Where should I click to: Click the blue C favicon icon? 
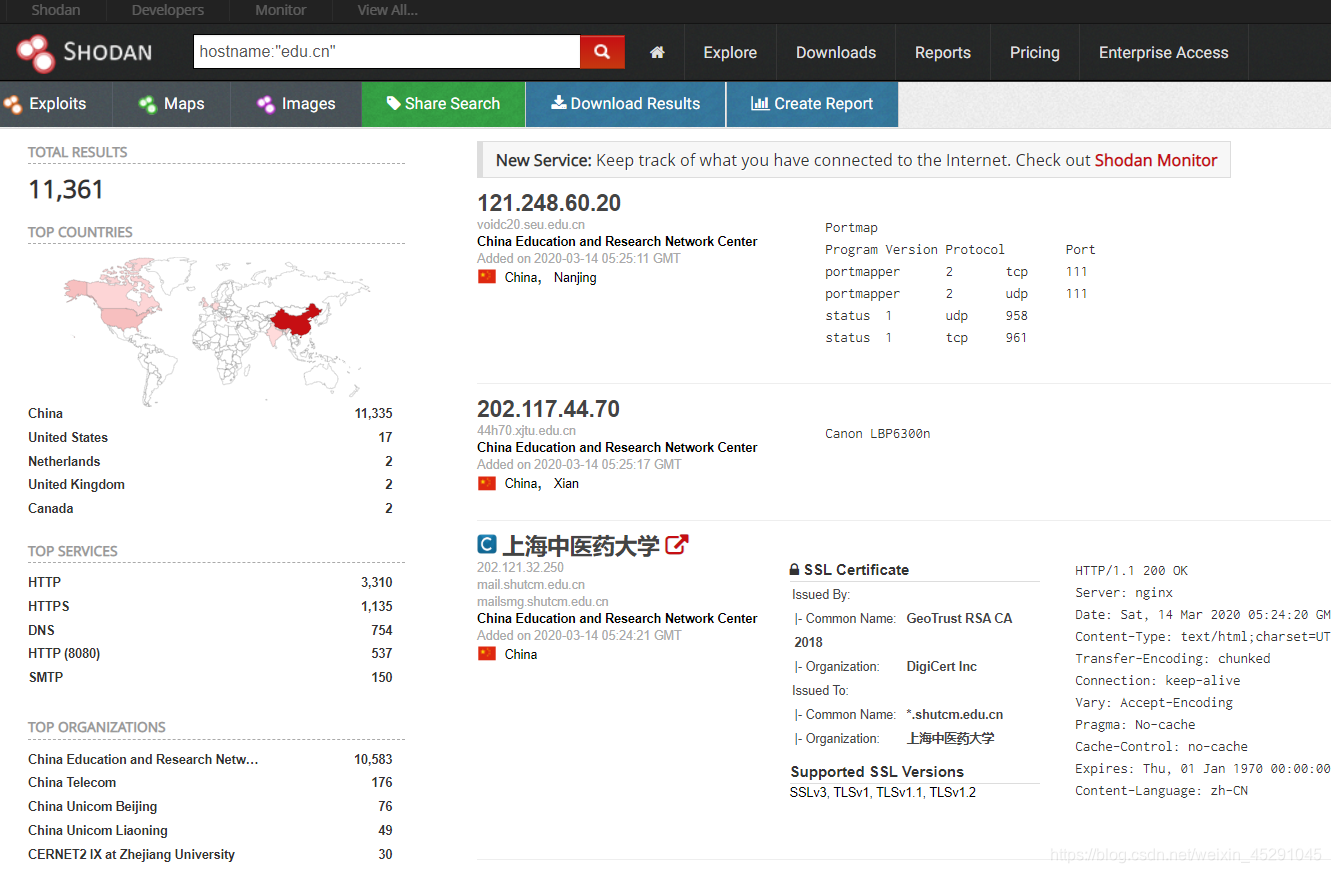[x=487, y=545]
